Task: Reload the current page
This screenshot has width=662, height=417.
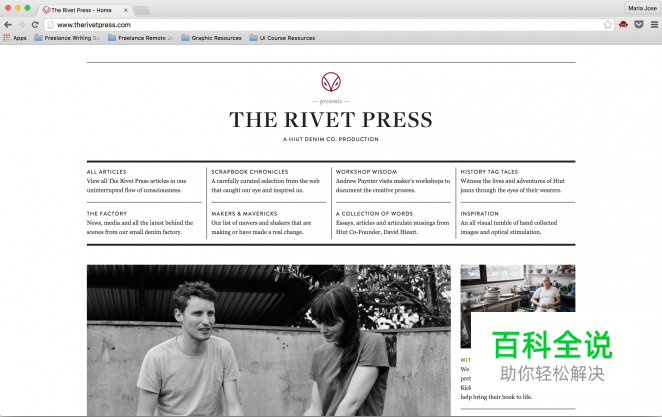Action: pyautogui.click(x=35, y=24)
